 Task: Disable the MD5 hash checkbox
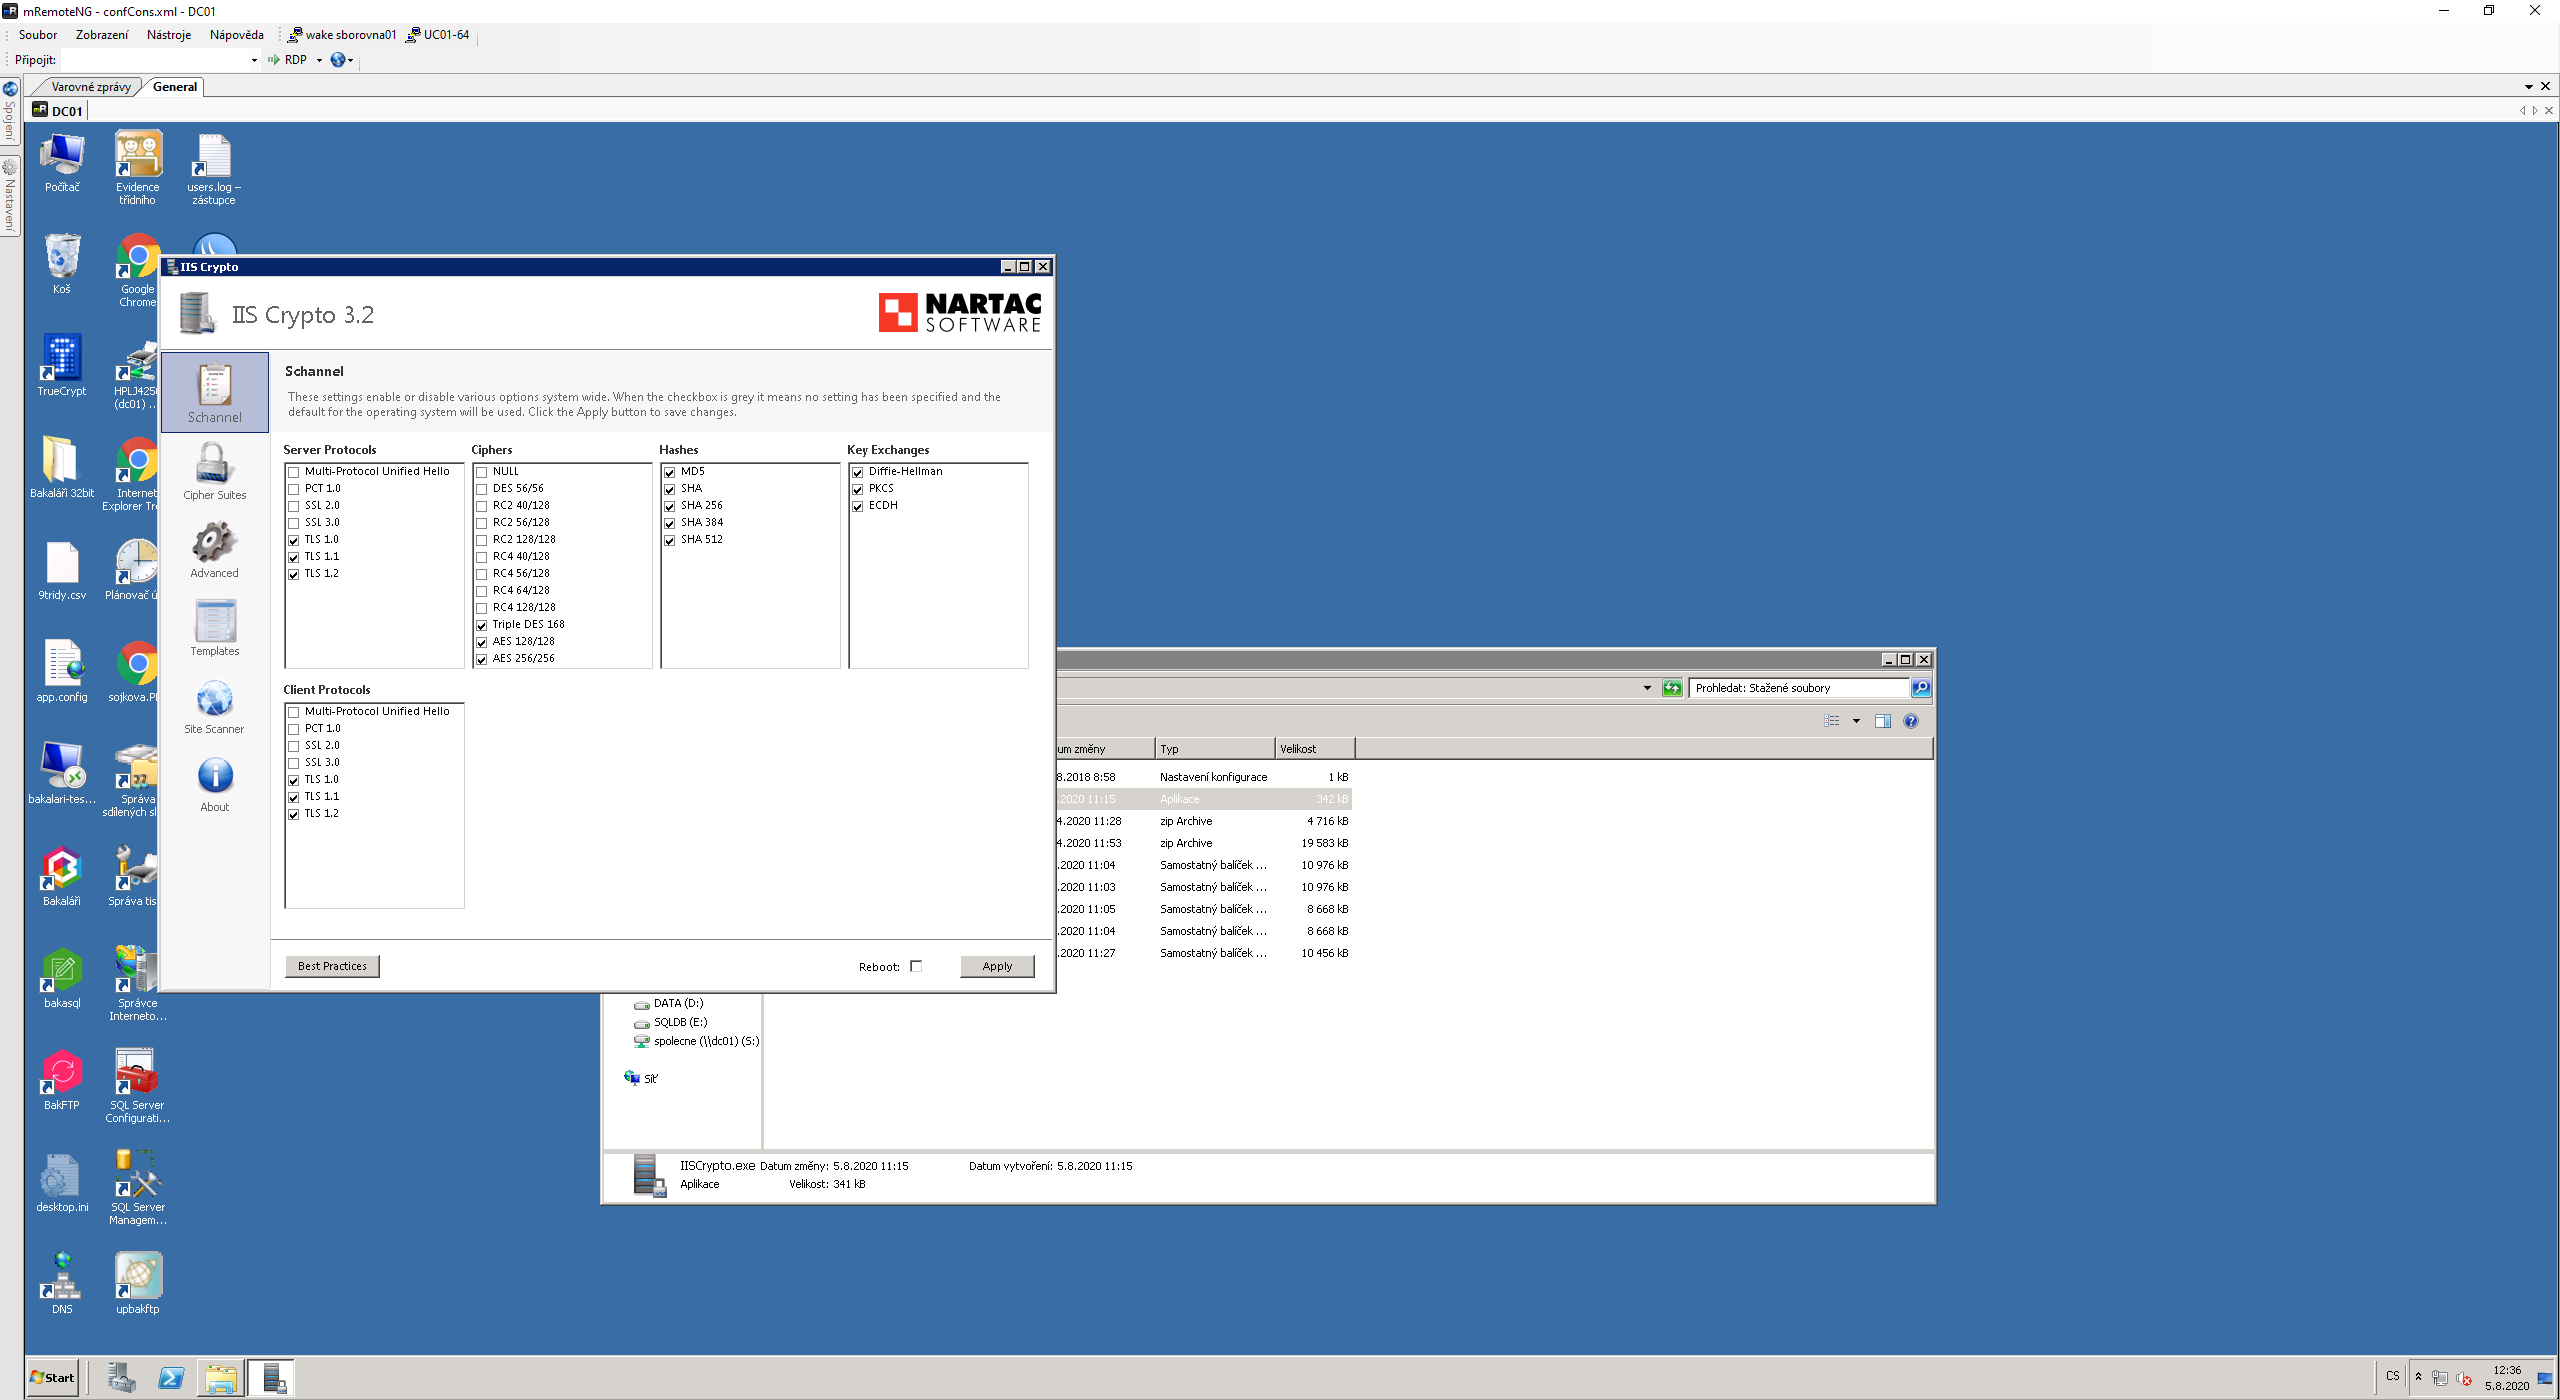[670, 472]
